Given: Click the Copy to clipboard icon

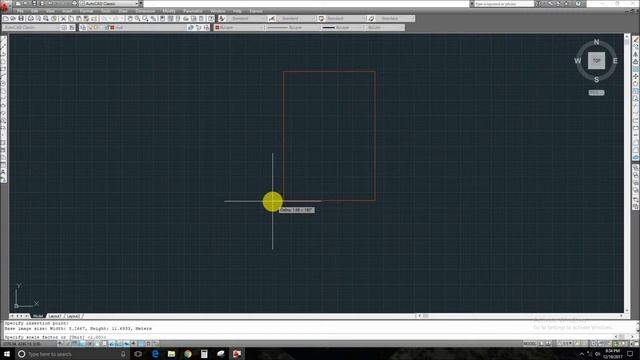Looking at the screenshot, I should pyautogui.click(x=71, y=19).
